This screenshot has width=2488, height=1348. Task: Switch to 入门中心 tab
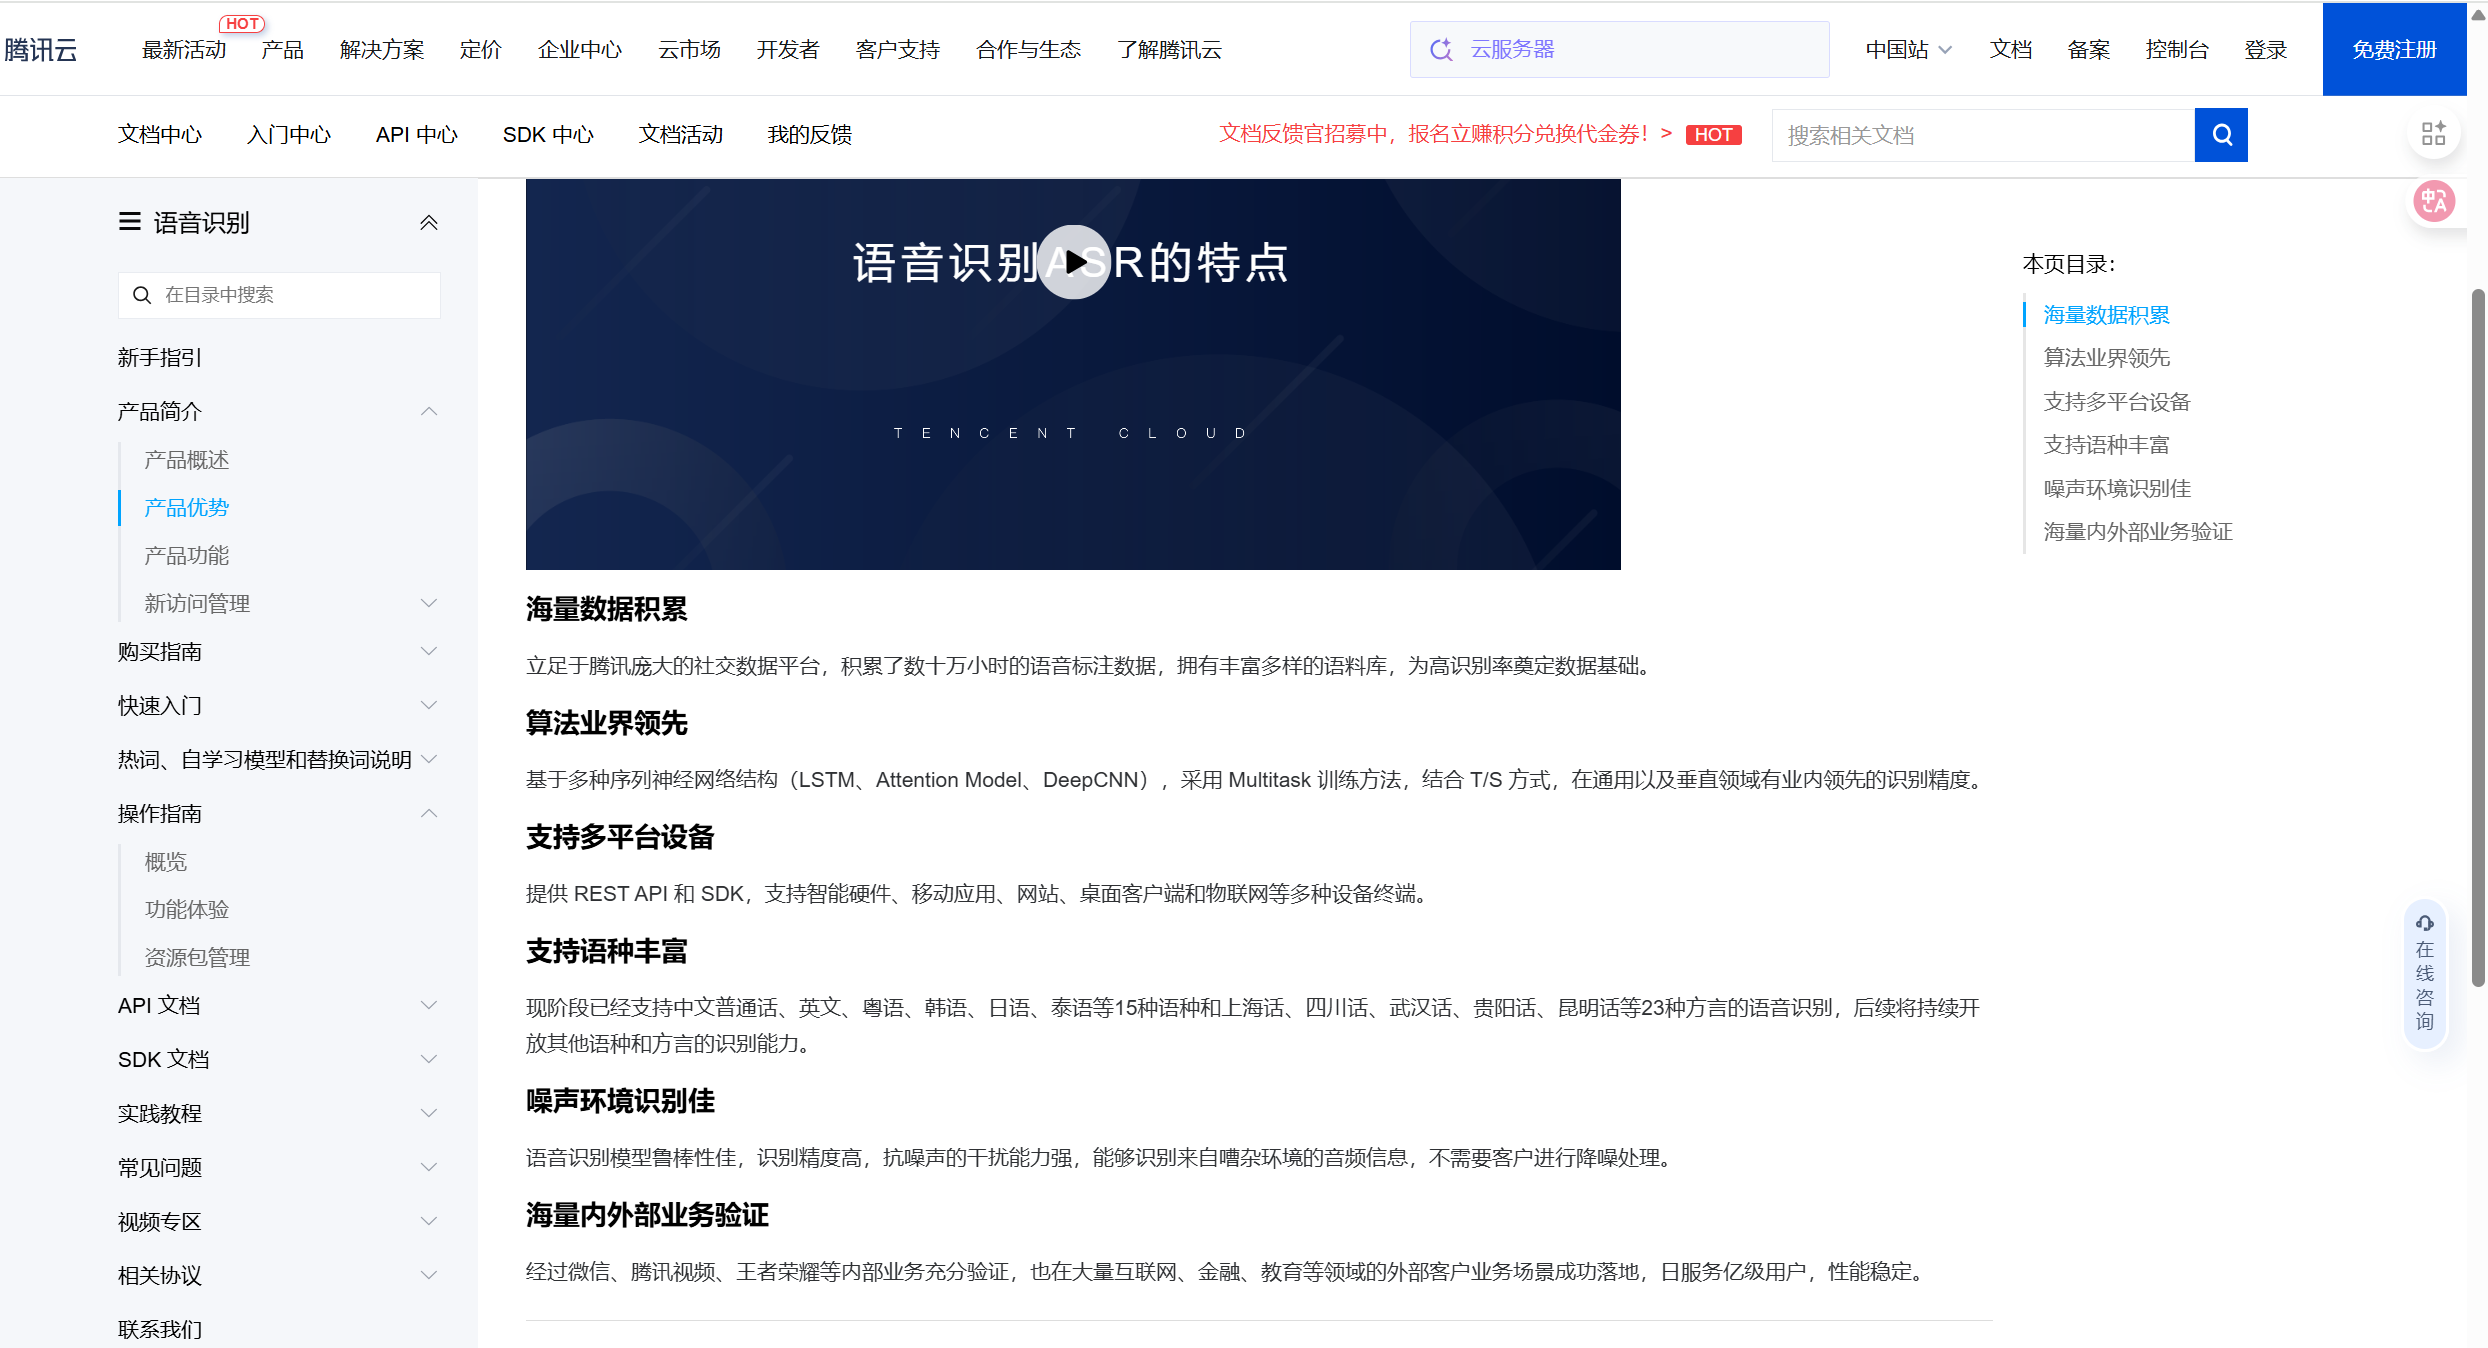click(x=289, y=135)
